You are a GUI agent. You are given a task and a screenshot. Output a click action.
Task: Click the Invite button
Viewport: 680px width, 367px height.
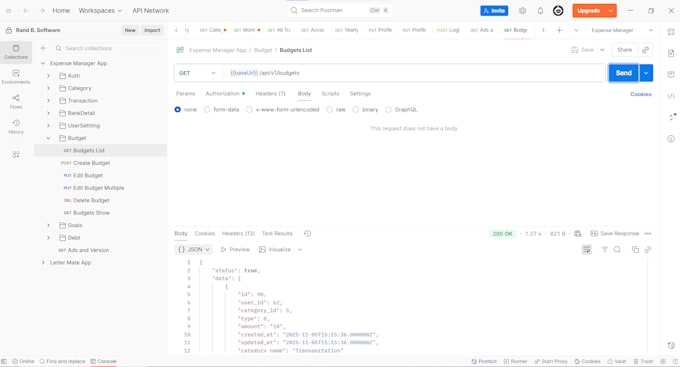tap(494, 10)
